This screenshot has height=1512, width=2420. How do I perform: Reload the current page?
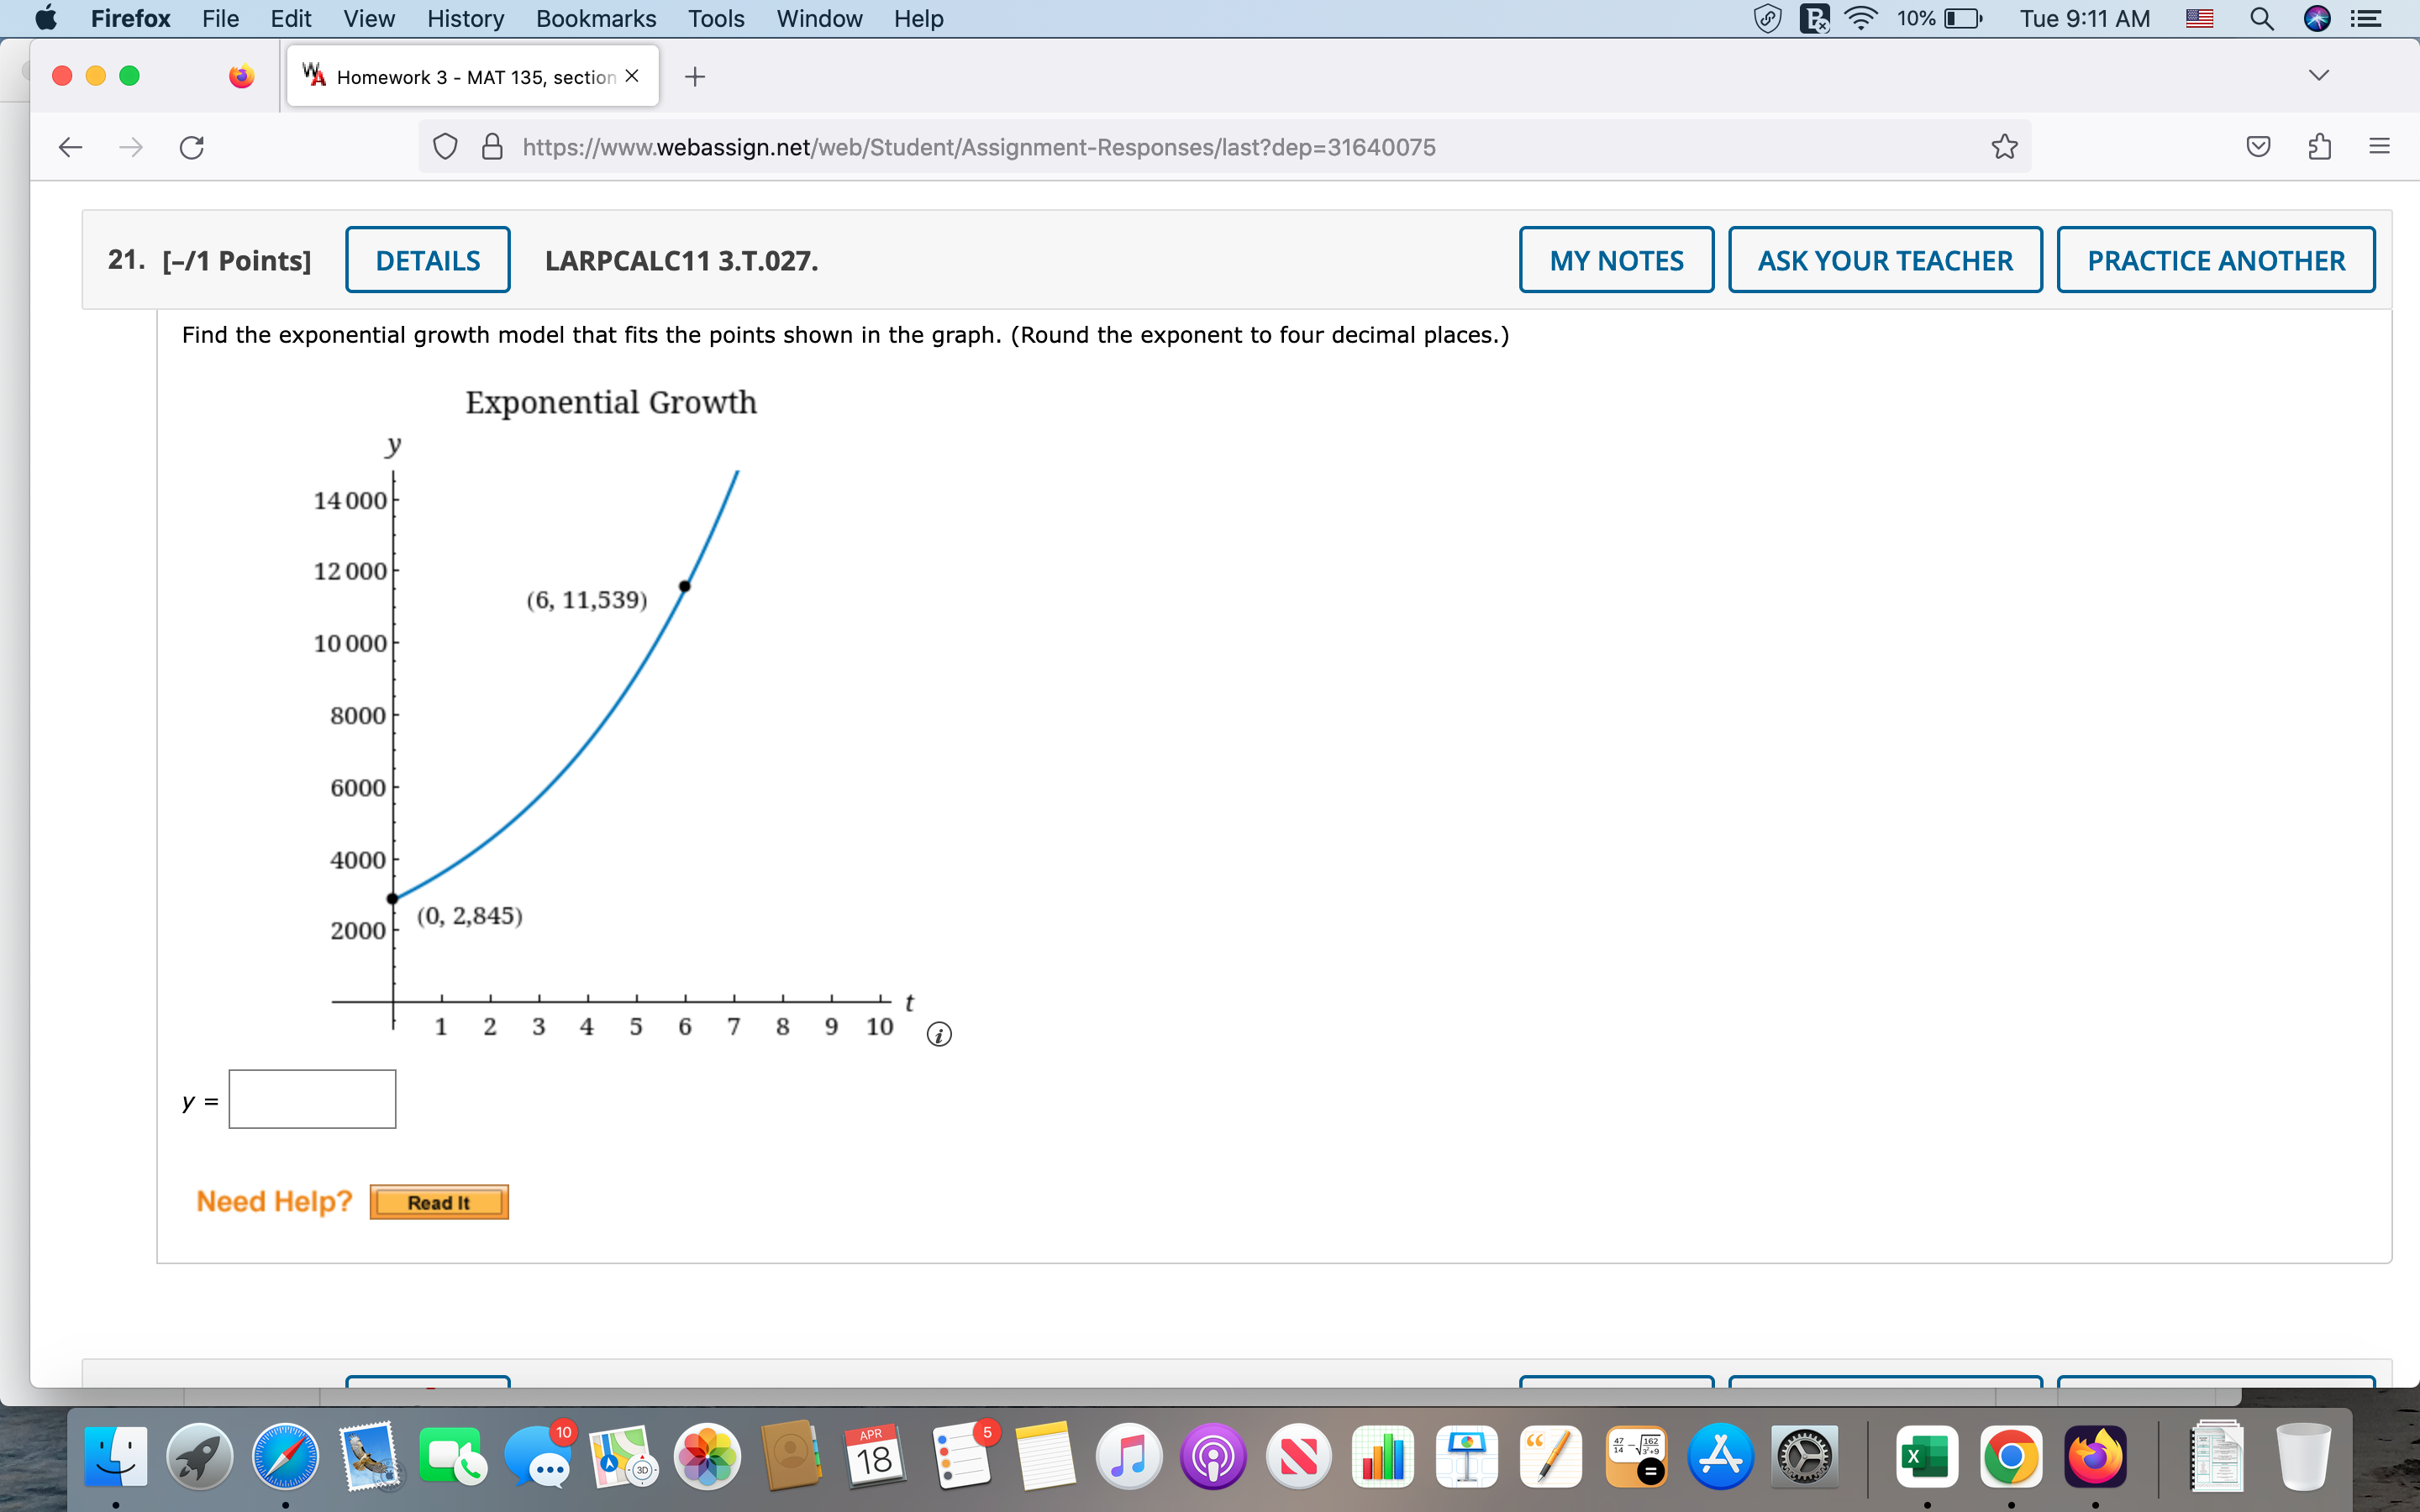point(190,147)
